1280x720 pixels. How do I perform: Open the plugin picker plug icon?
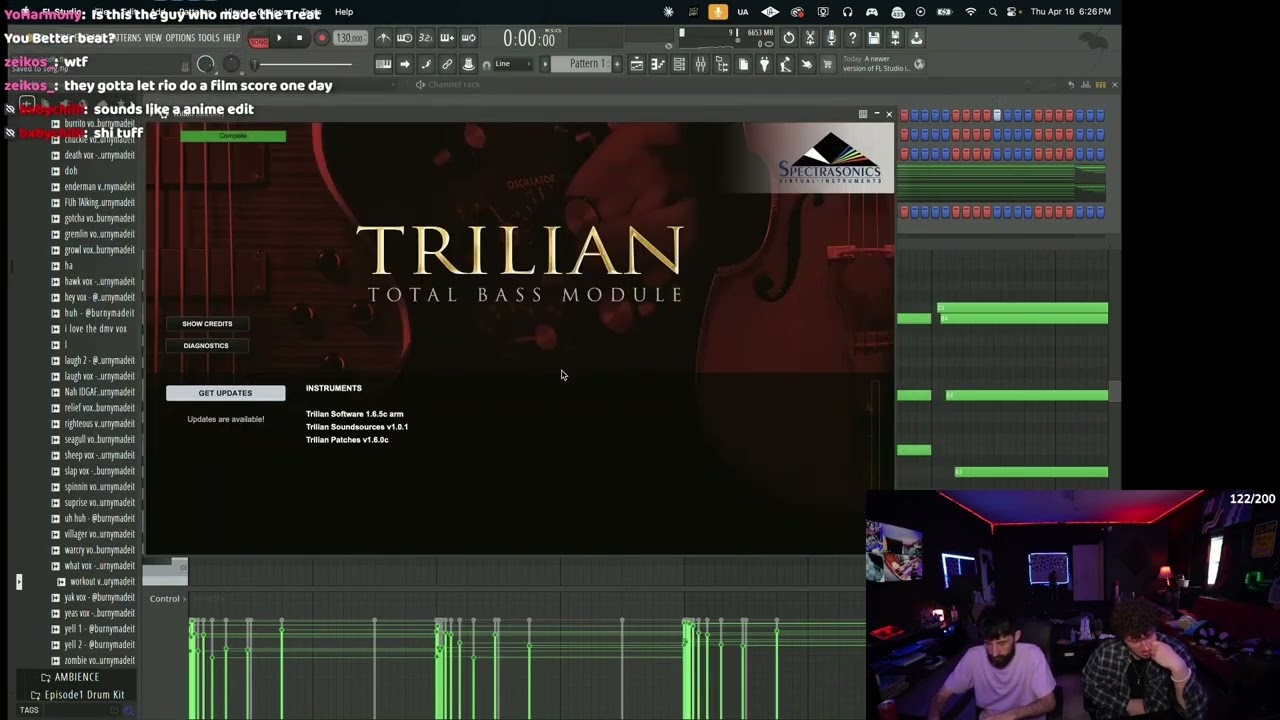[x=764, y=64]
